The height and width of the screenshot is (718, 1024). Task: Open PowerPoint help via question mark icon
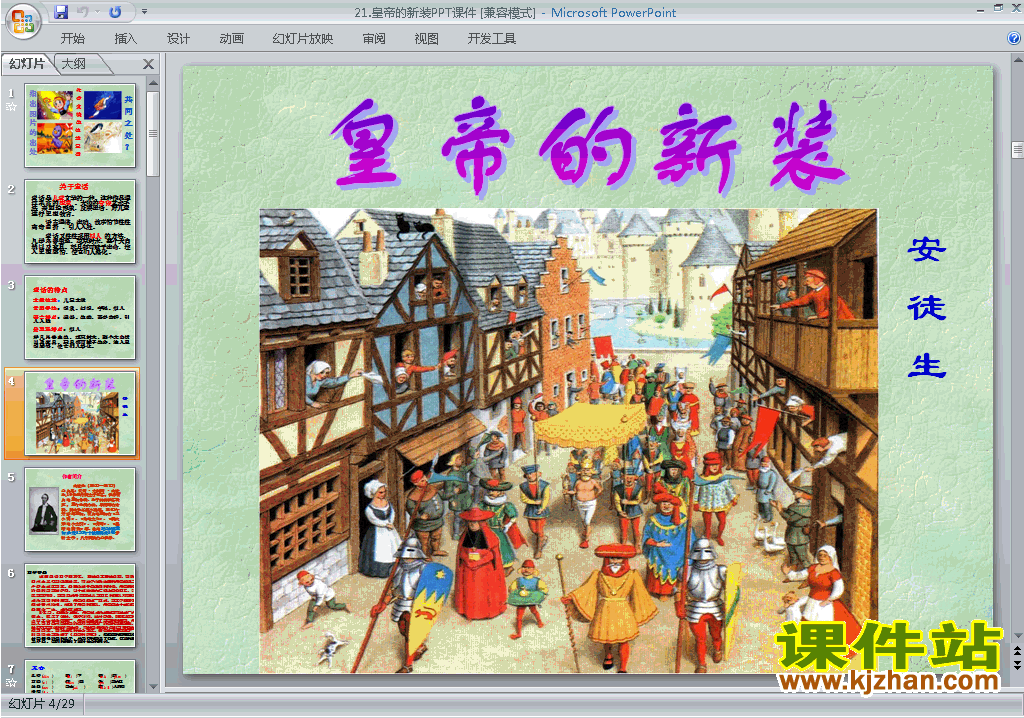(x=1014, y=39)
